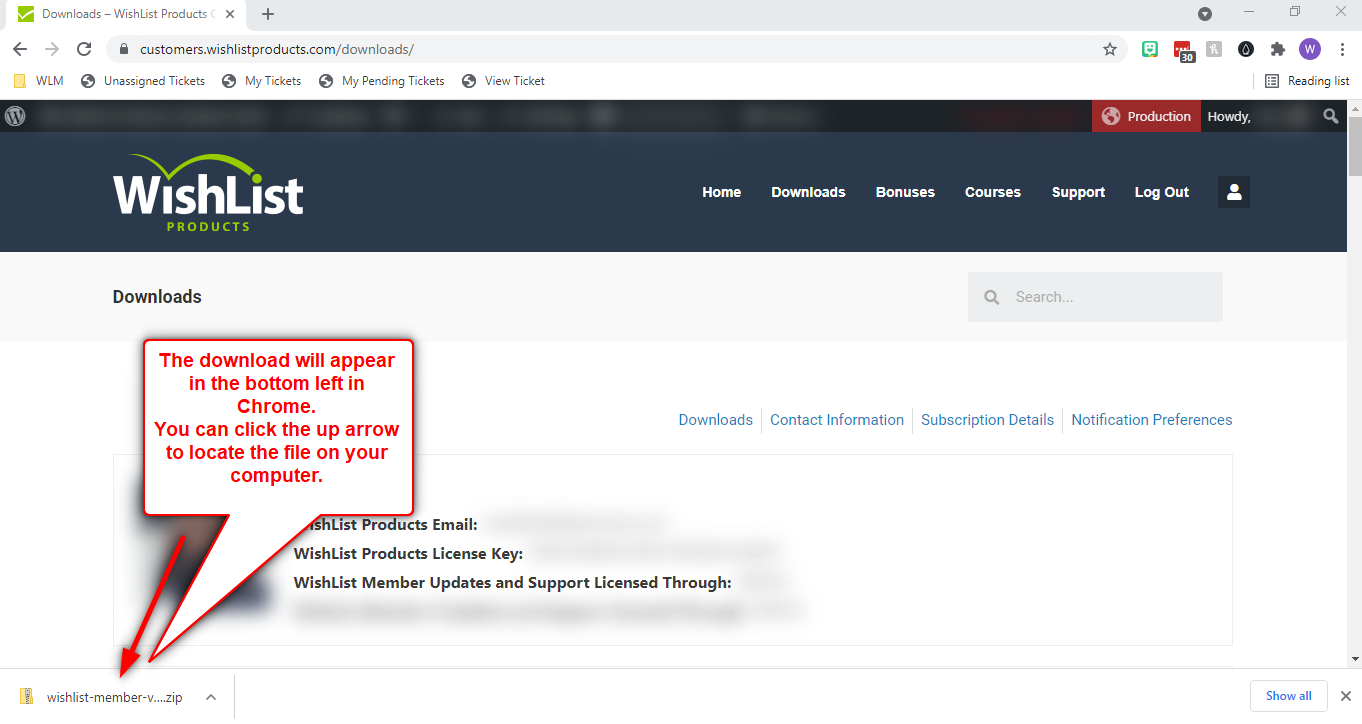Click the WishList Products logo
The height and width of the screenshot is (724, 1362).
(x=208, y=192)
